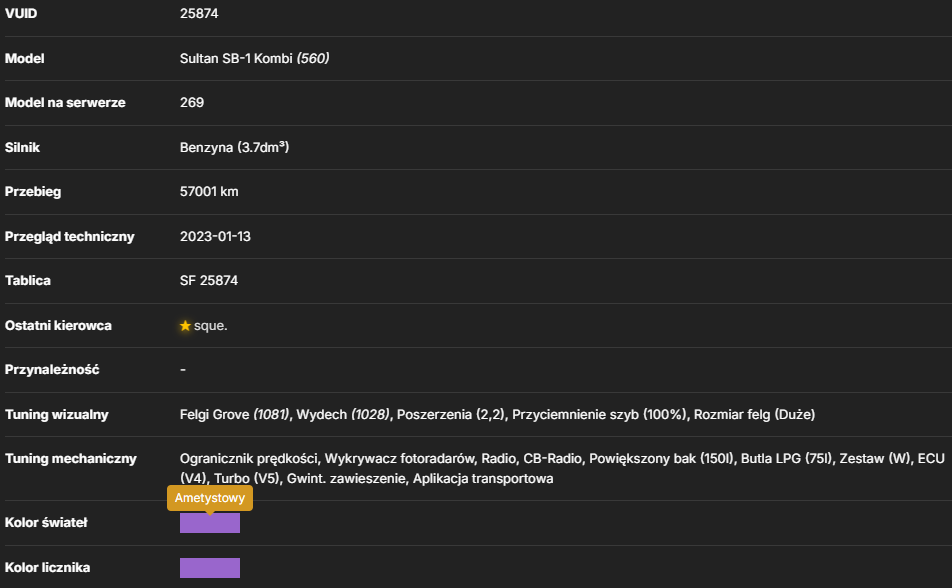Click Powiększony bak (150l) entry

point(661,459)
